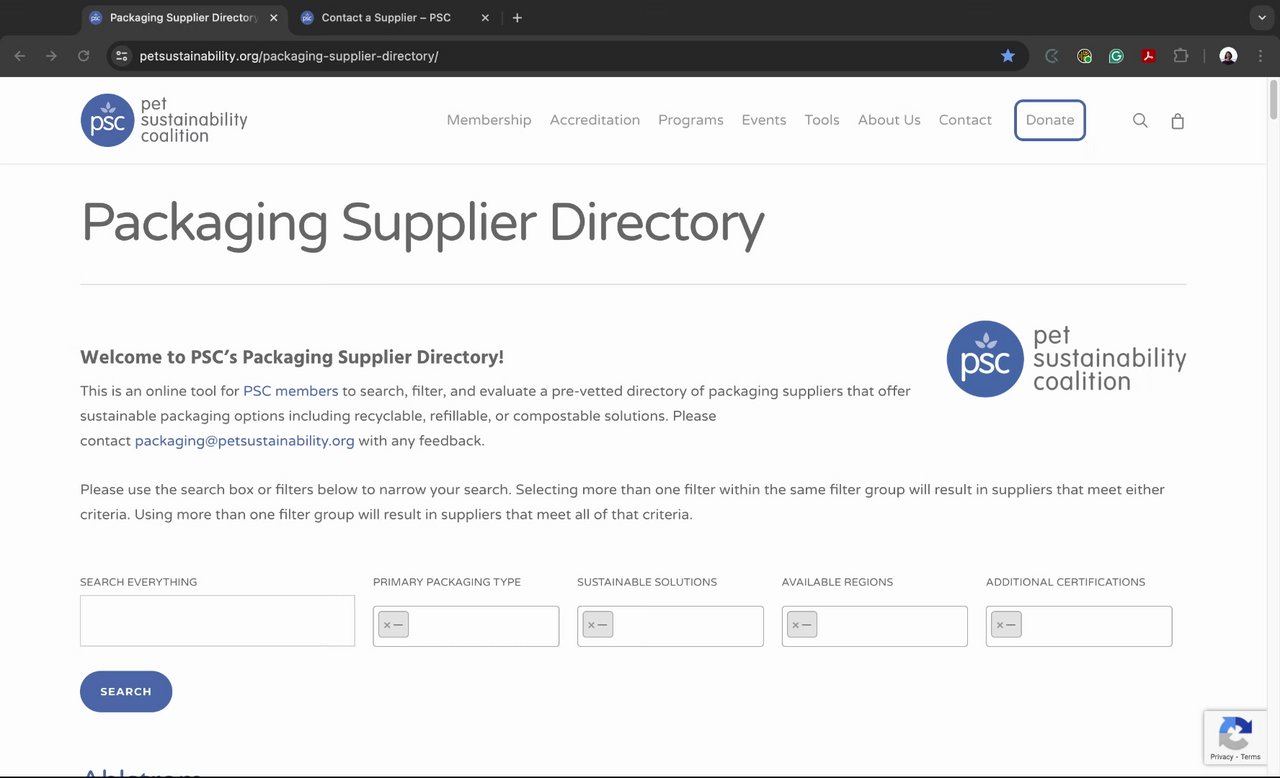This screenshot has height=778, width=1280.
Task: Click the Packaging Supplier Directory heading
Action: pyautogui.click(x=422, y=223)
